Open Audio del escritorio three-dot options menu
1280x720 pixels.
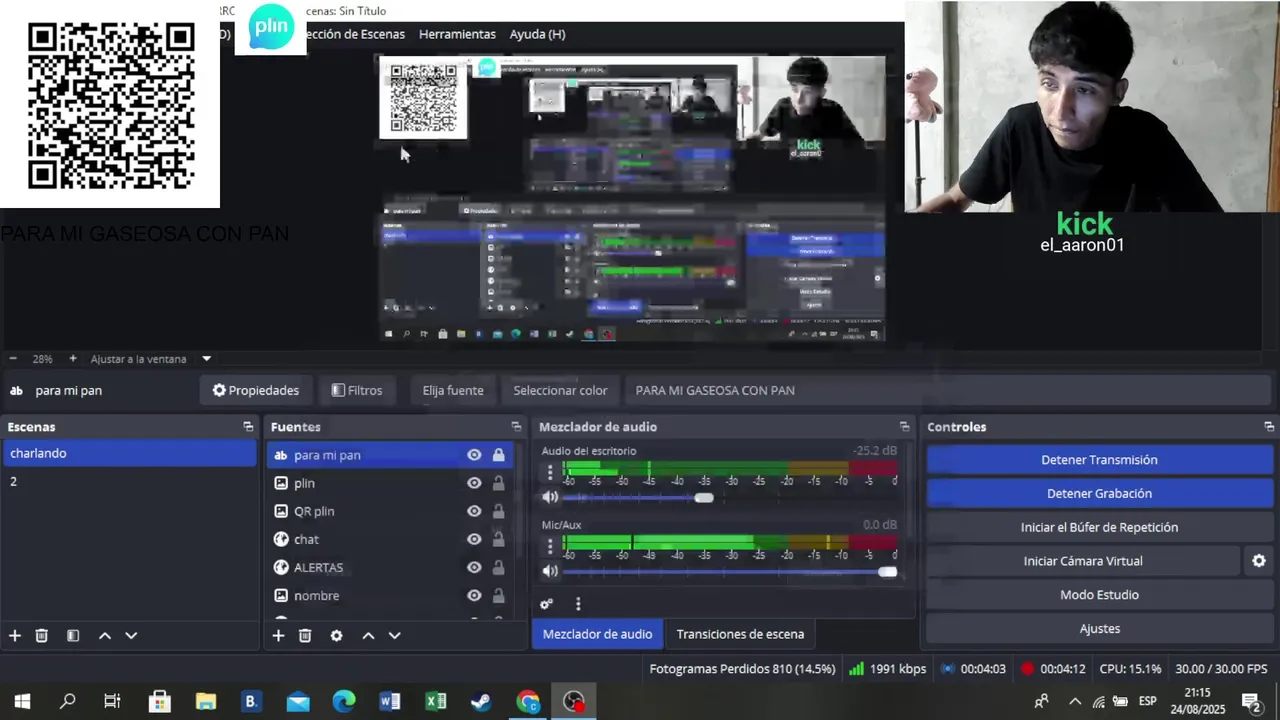pos(549,472)
